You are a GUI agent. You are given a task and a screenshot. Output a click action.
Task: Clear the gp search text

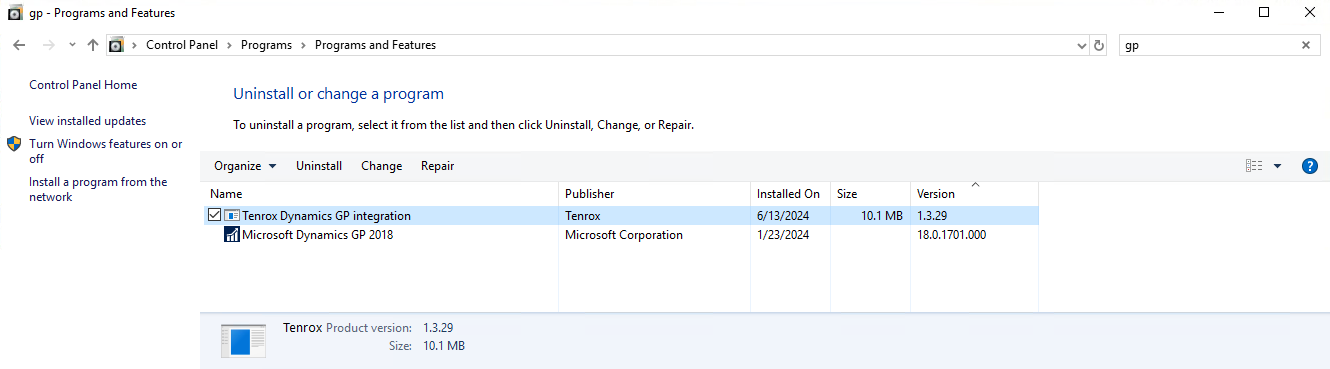point(1305,45)
